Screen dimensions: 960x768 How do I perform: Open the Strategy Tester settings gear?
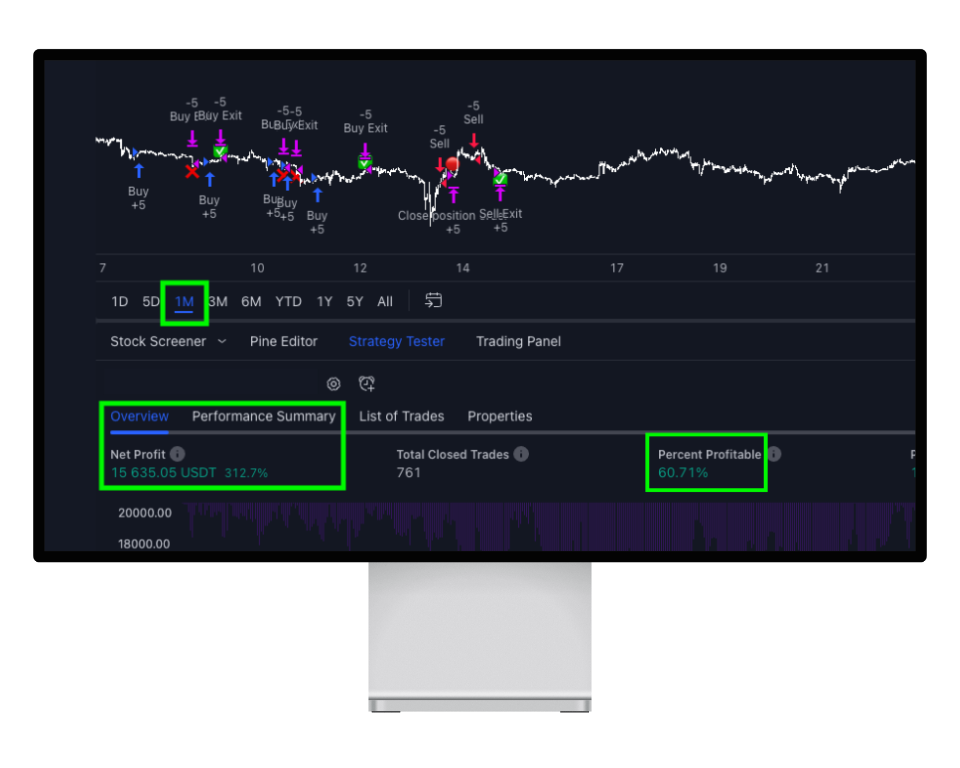click(x=333, y=383)
